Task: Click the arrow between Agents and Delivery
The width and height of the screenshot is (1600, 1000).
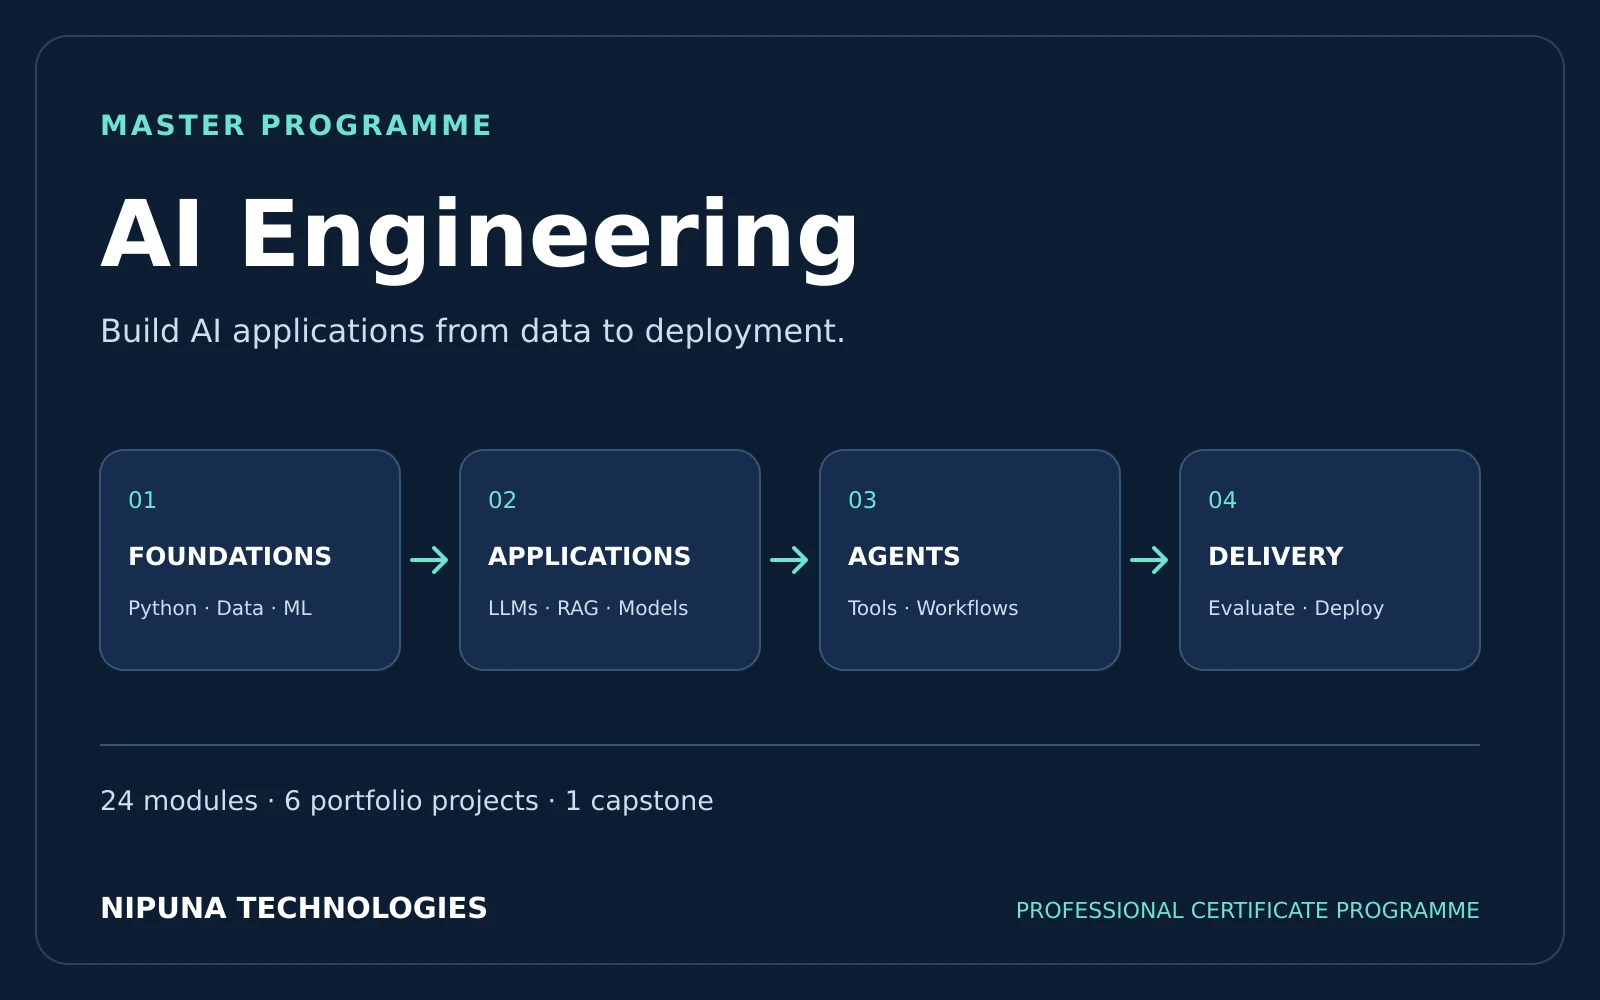Action: pyautogui.click(x=1150, y=560)
